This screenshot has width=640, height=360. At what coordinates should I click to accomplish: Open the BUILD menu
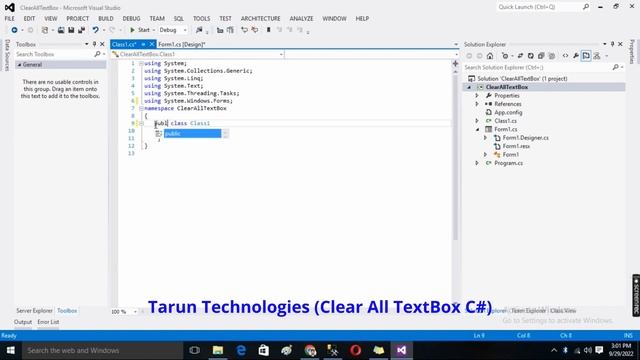[x=106, y=18]
